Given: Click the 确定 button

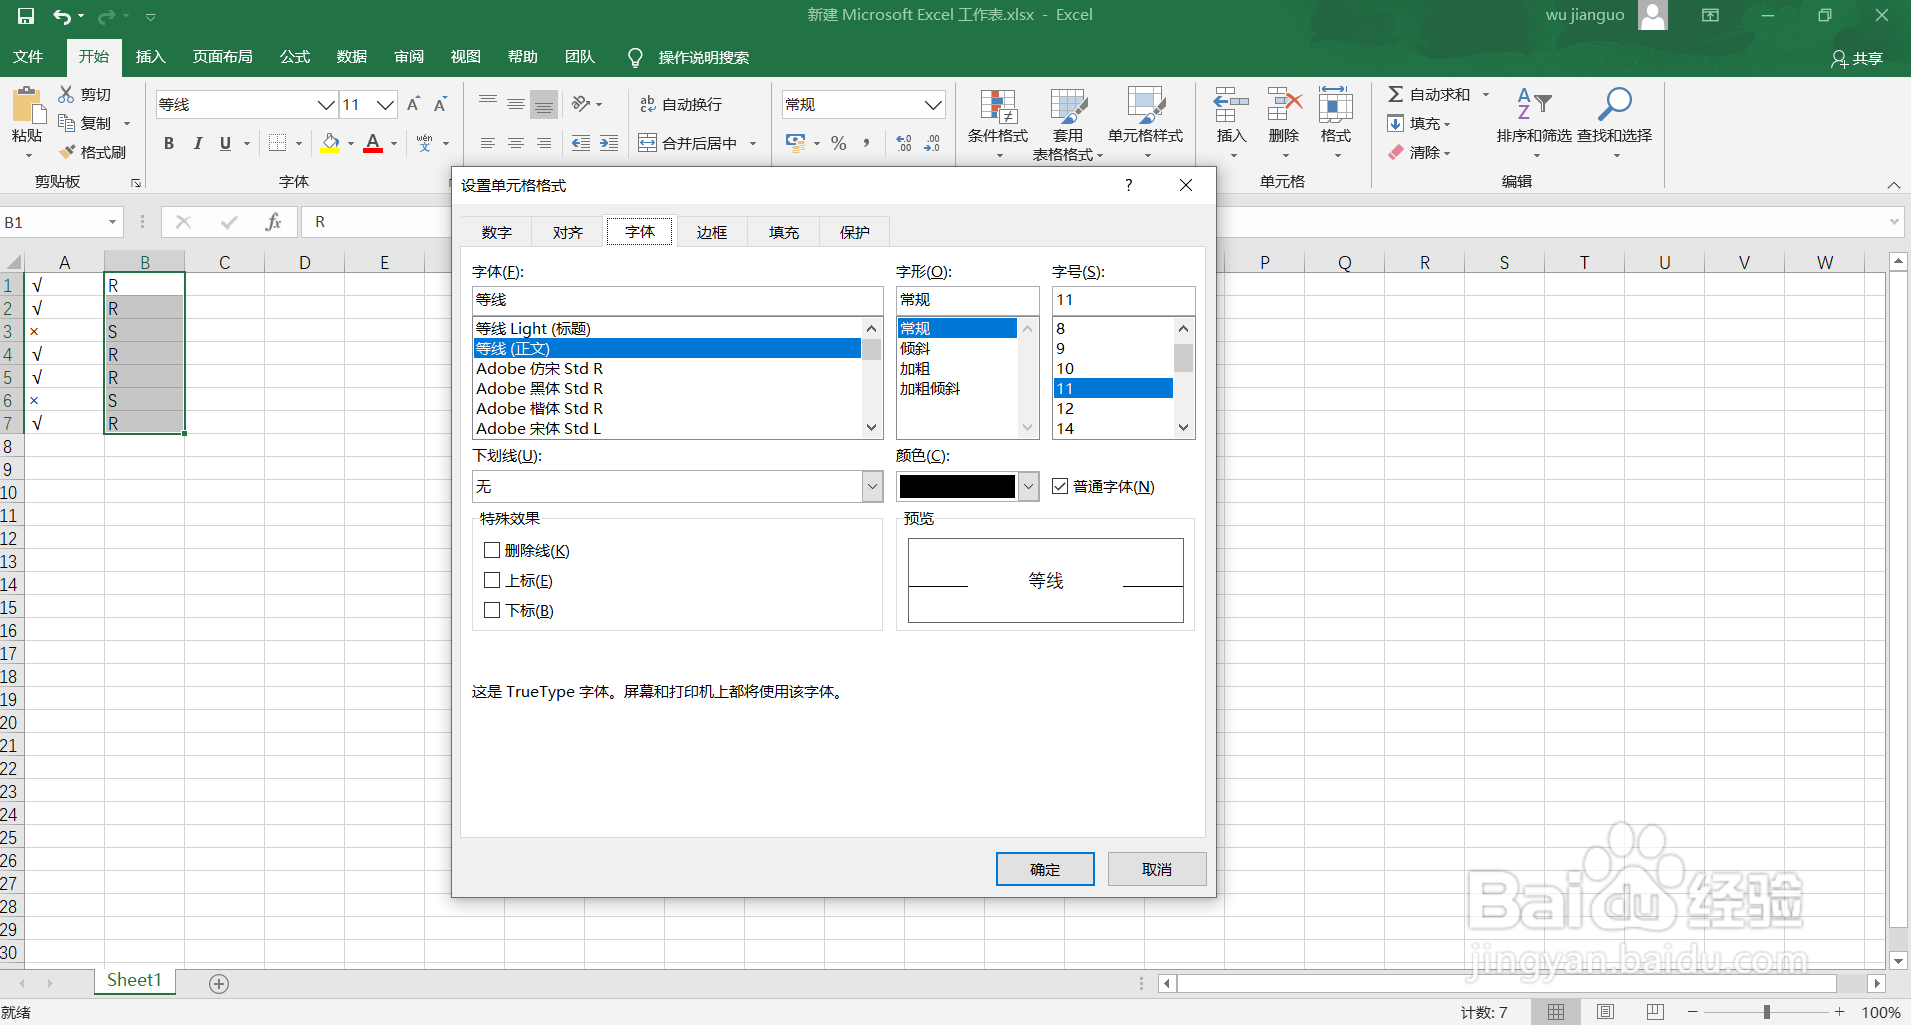Looking at the screenshot, I should click(x=1044, y=868).
